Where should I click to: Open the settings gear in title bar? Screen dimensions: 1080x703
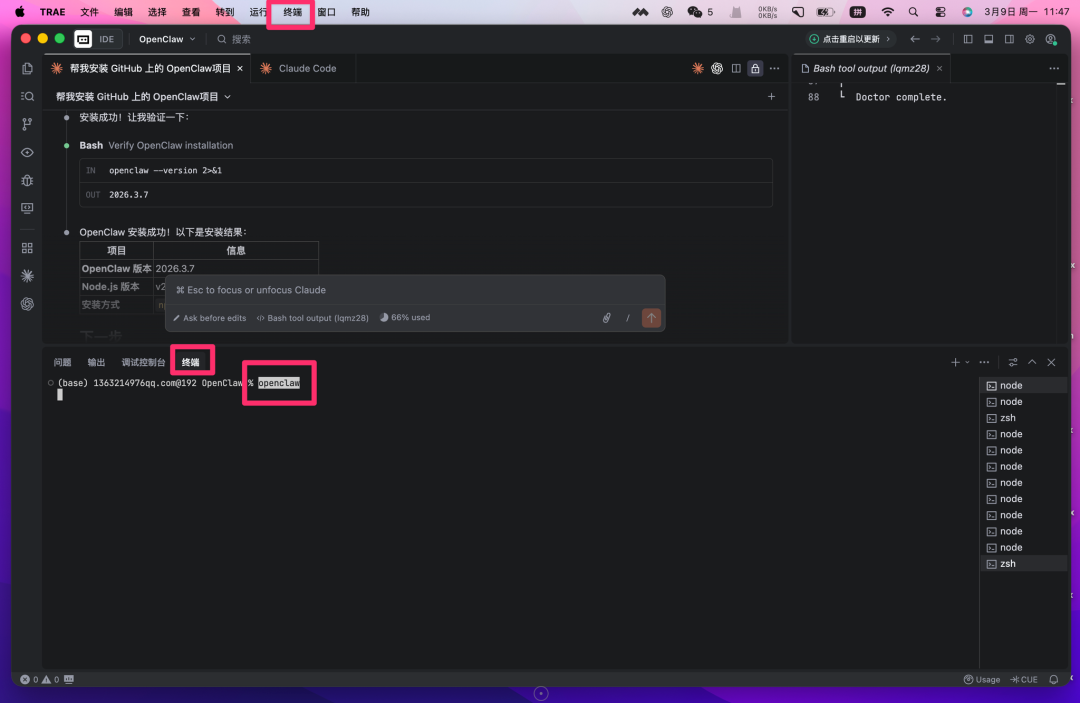click(1030, 39)
